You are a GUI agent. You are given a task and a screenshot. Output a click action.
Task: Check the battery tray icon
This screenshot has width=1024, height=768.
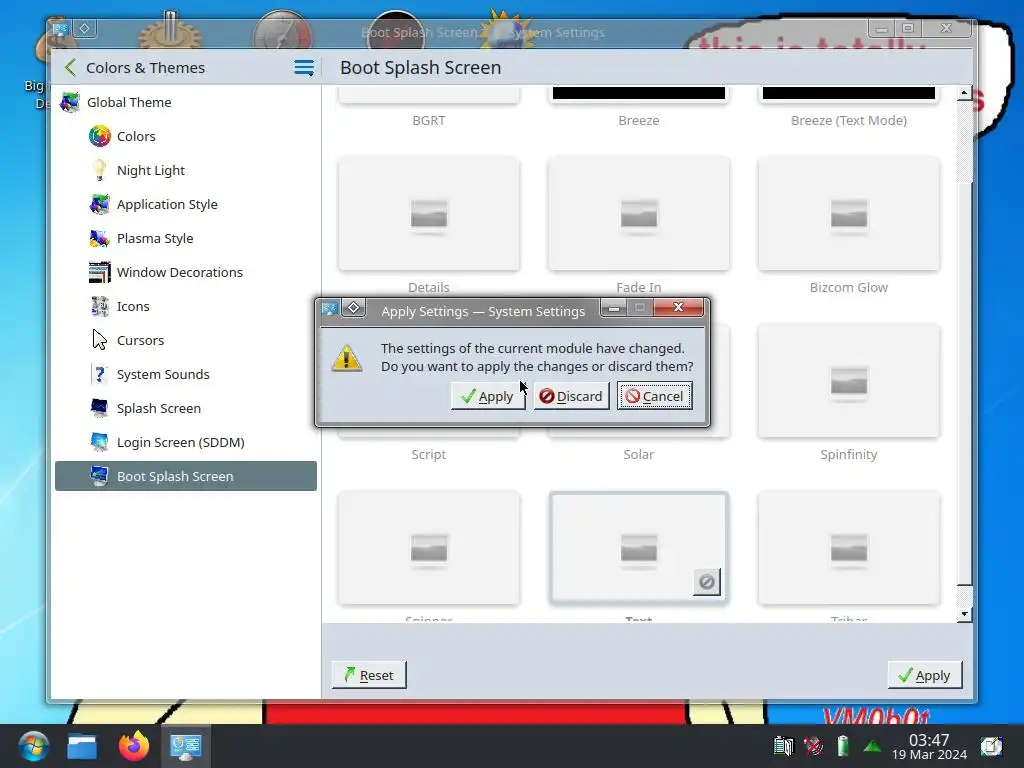pos(842,745)
